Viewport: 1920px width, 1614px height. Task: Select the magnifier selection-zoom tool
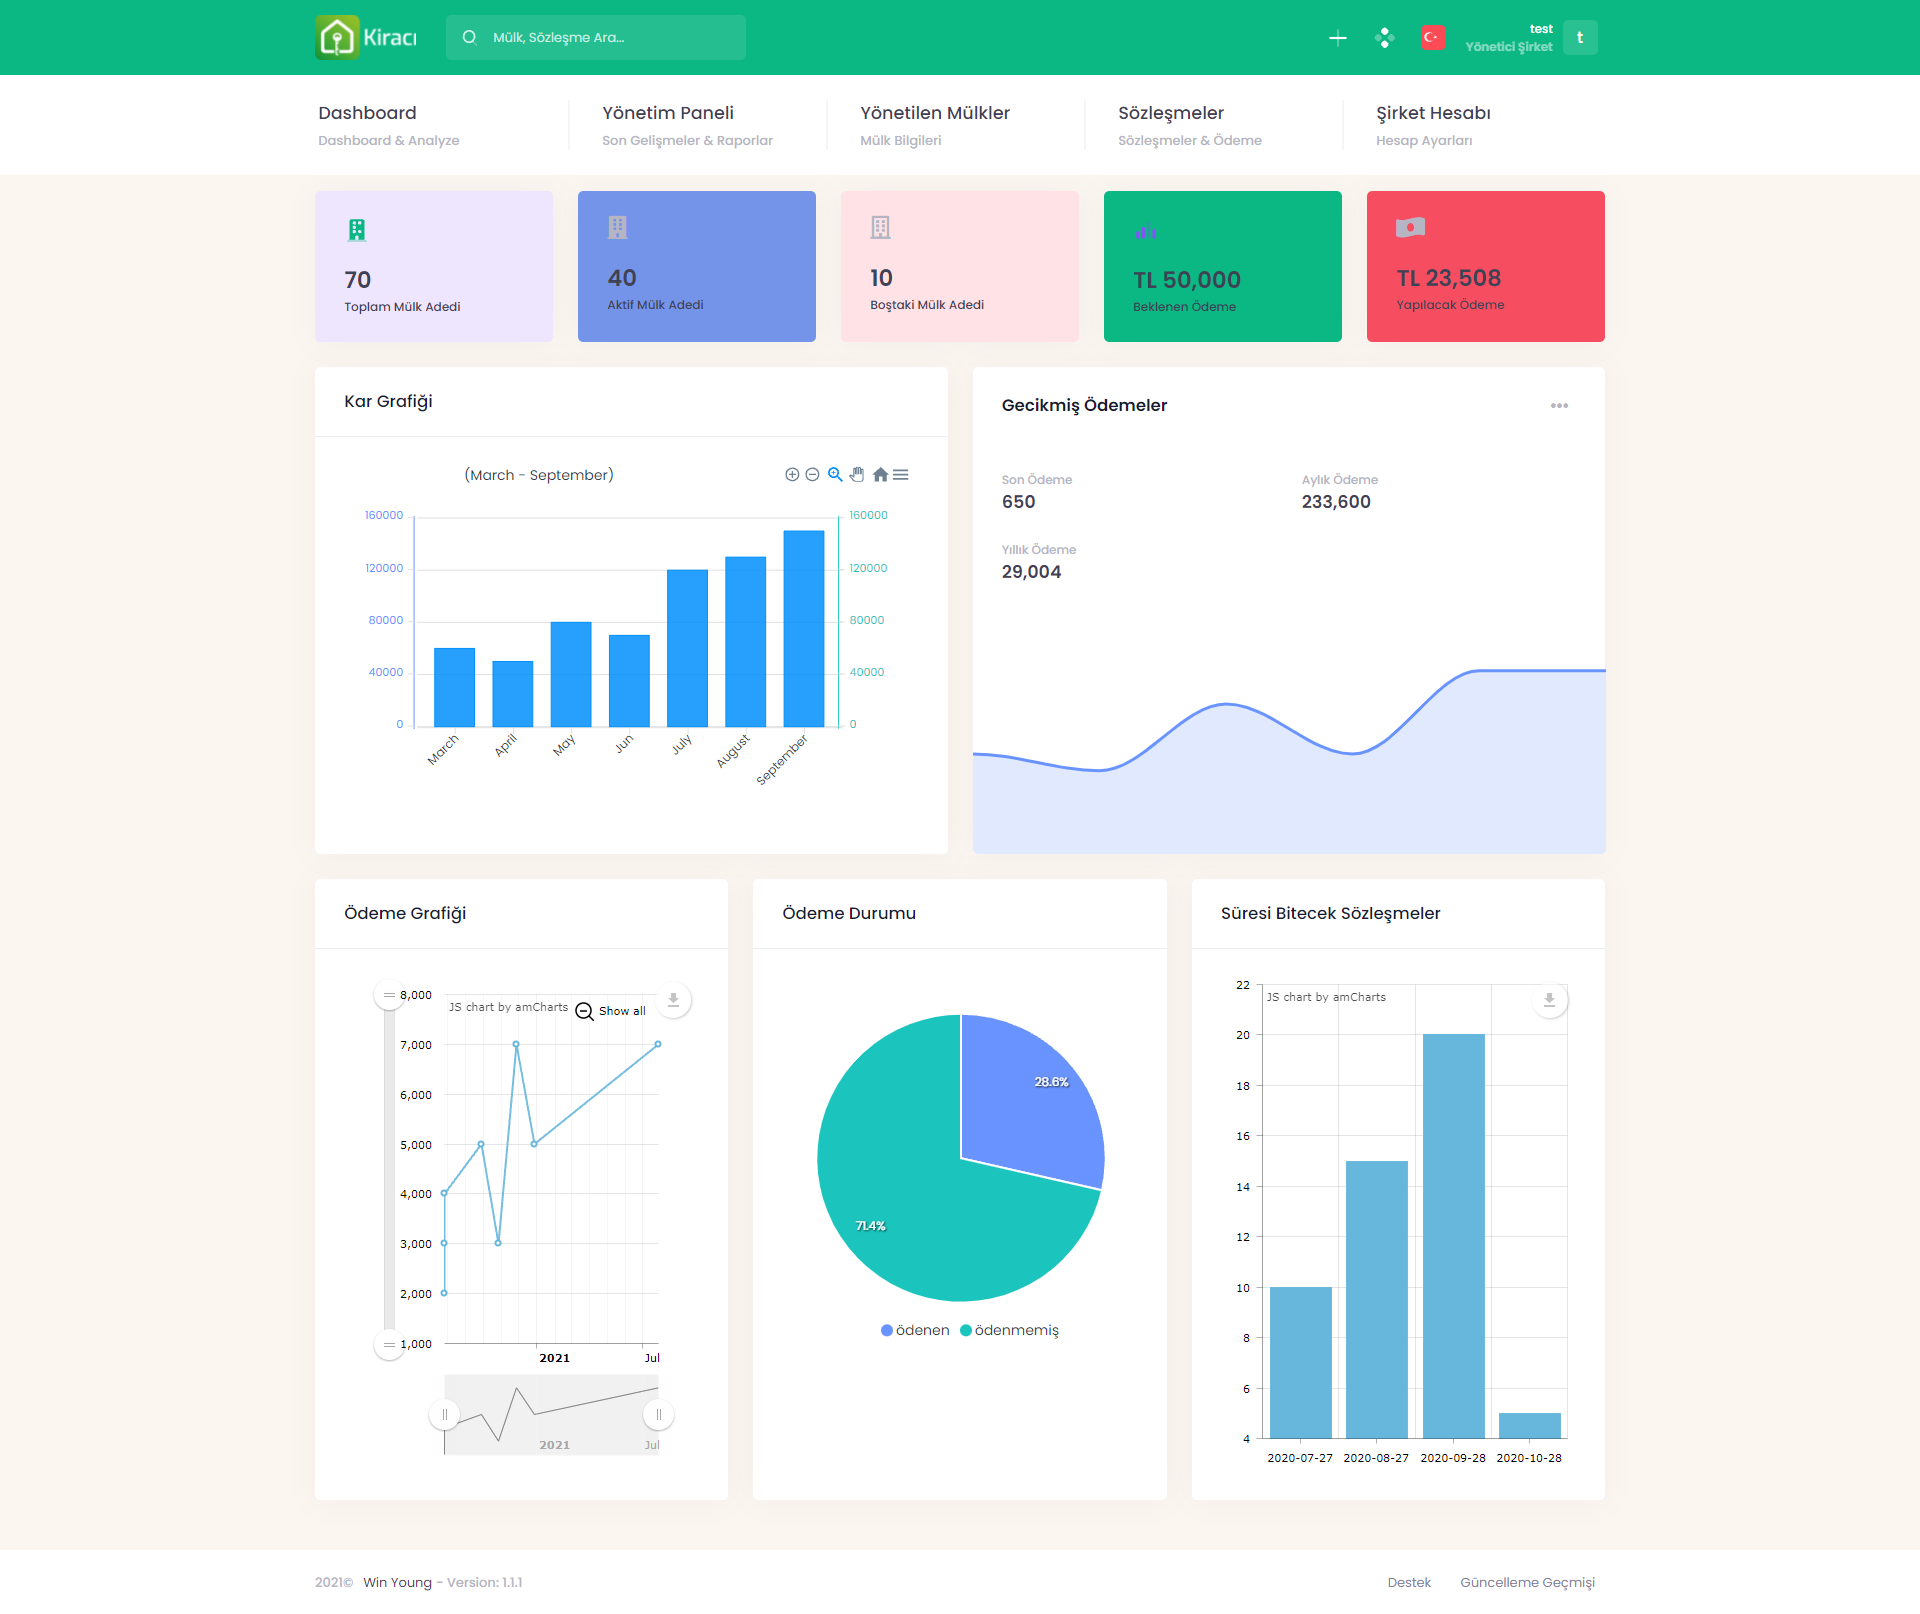point(835,475)
